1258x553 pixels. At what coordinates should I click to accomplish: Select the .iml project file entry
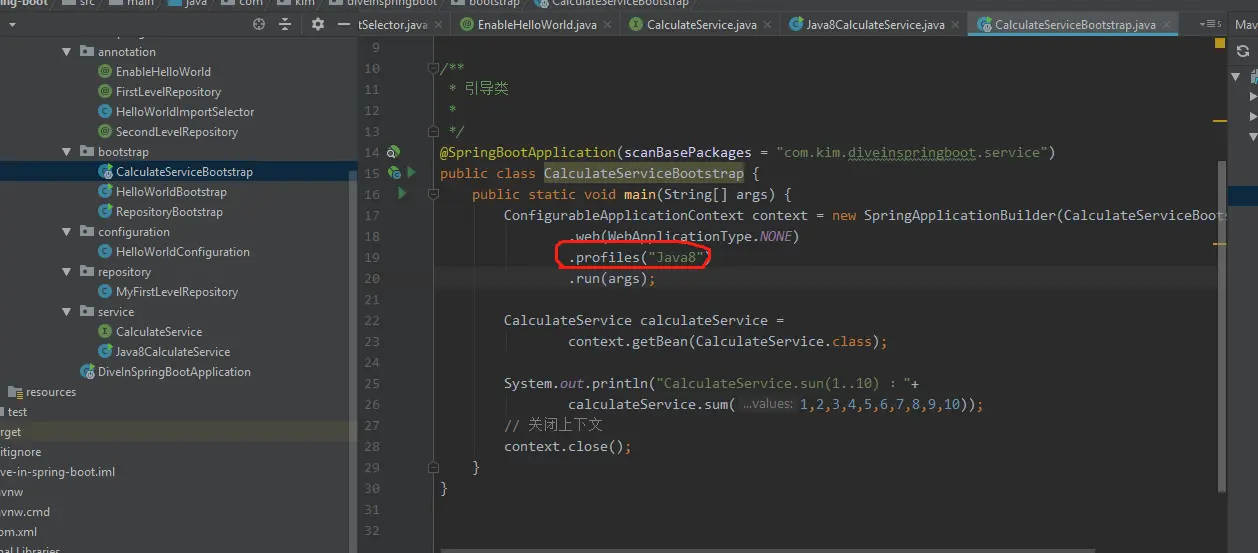[58, 472]
